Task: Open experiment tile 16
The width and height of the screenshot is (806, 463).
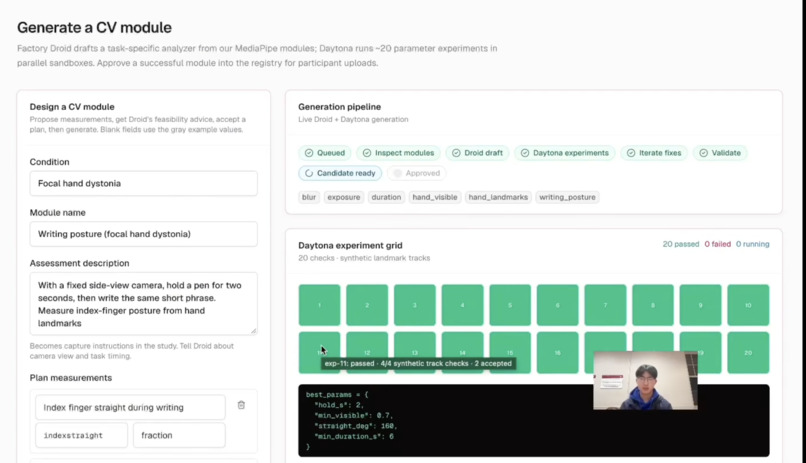Action: [x=558, y=353]
